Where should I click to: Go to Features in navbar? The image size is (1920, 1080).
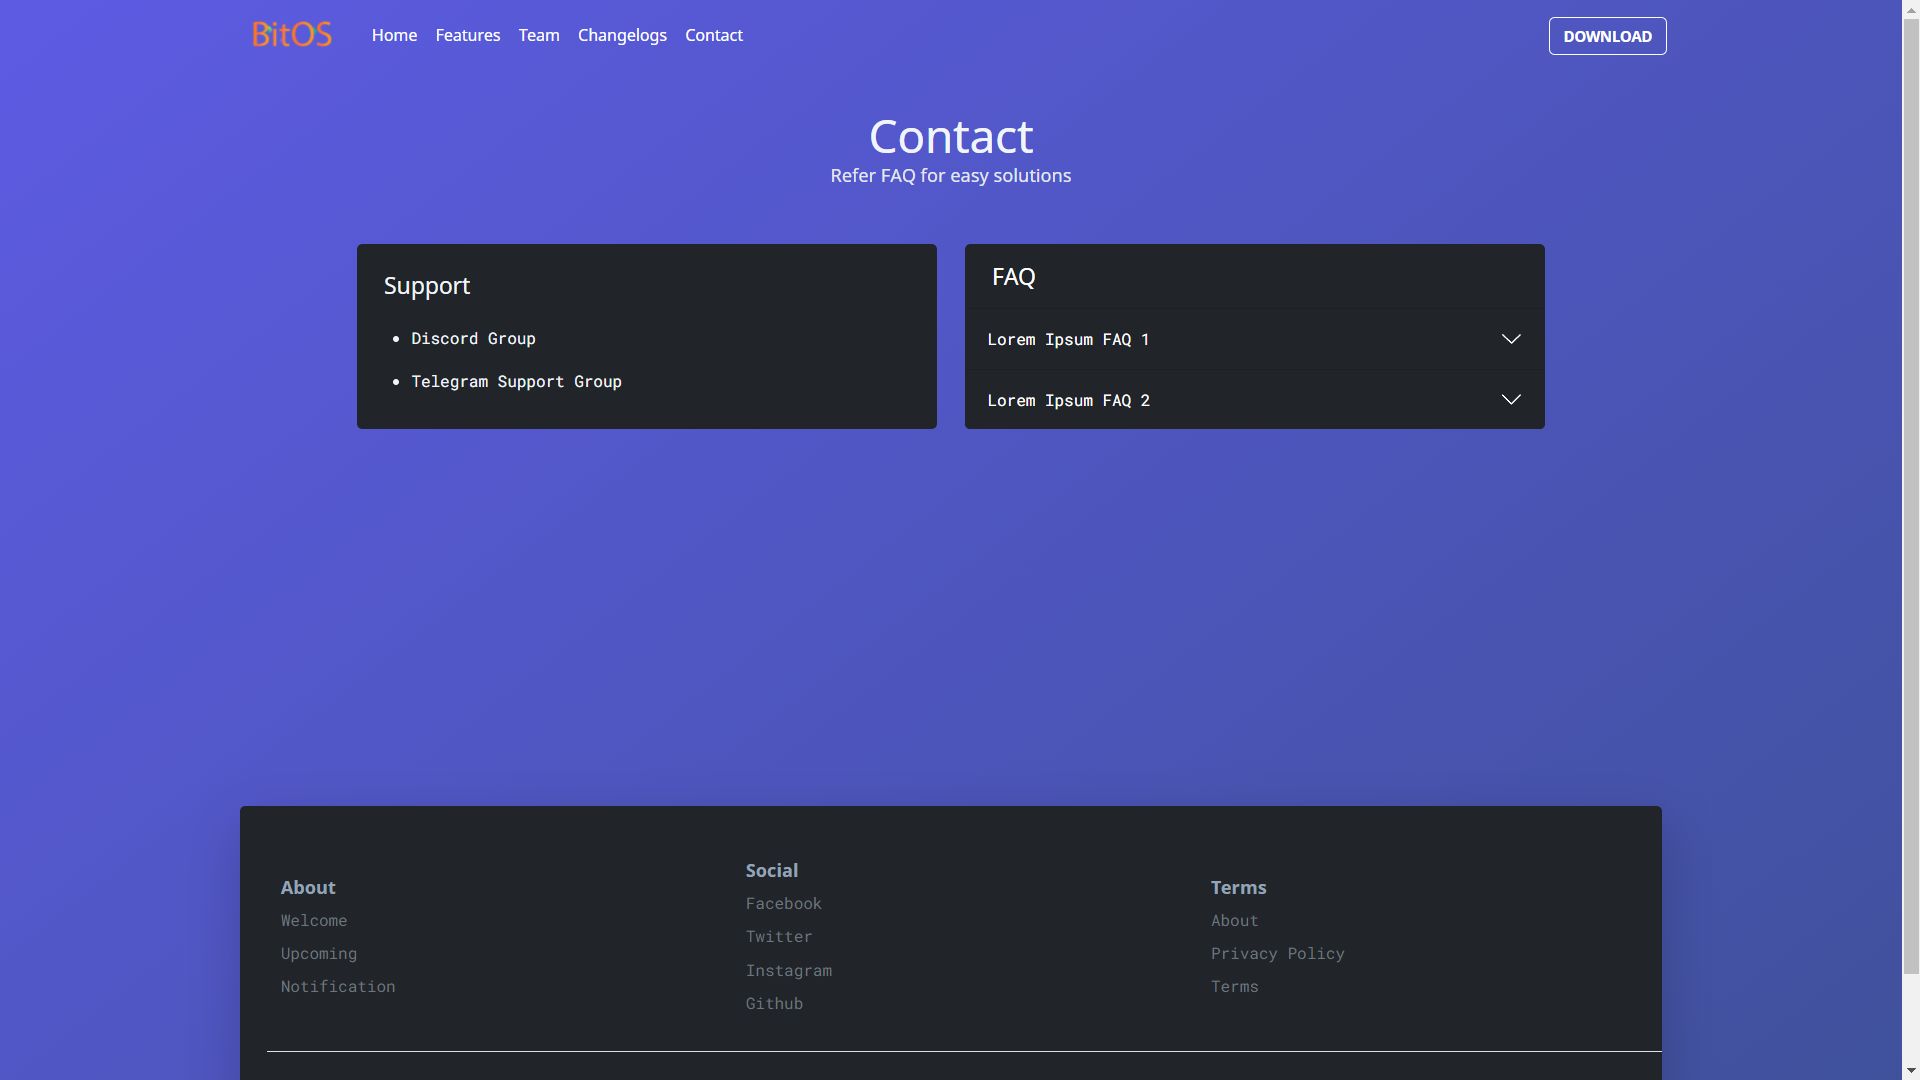(467, 35)
